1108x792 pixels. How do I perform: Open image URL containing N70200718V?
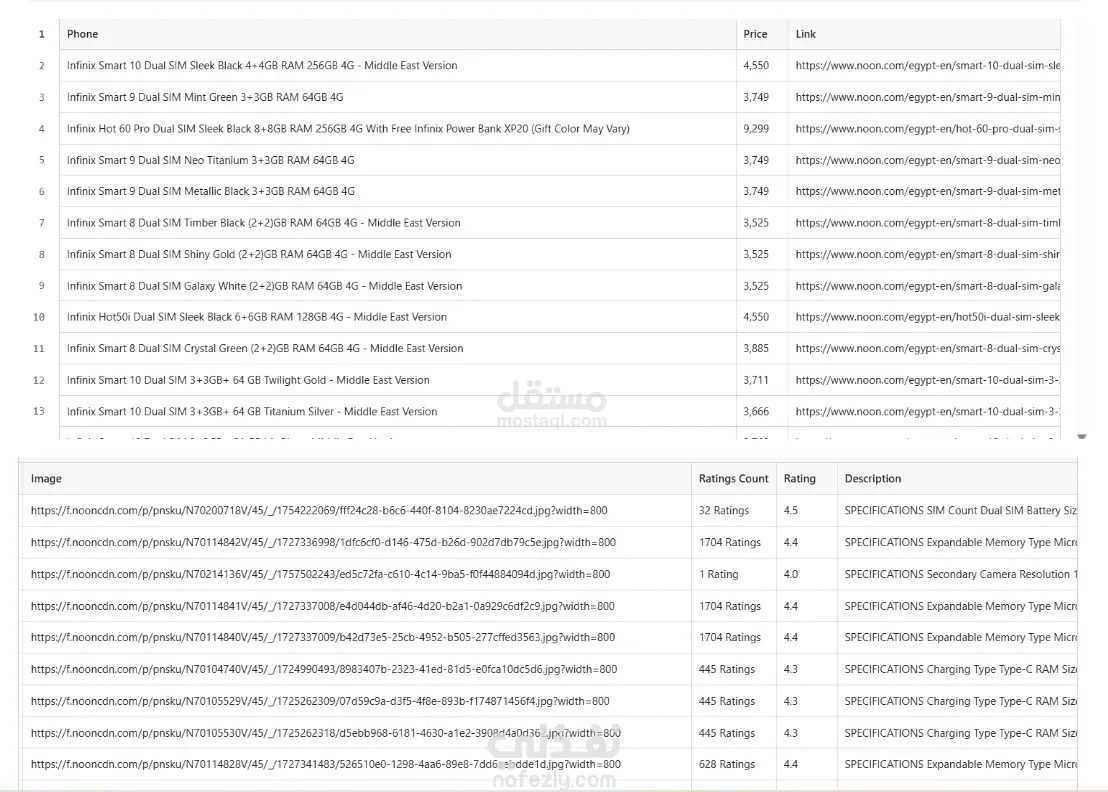coord(319,510)
